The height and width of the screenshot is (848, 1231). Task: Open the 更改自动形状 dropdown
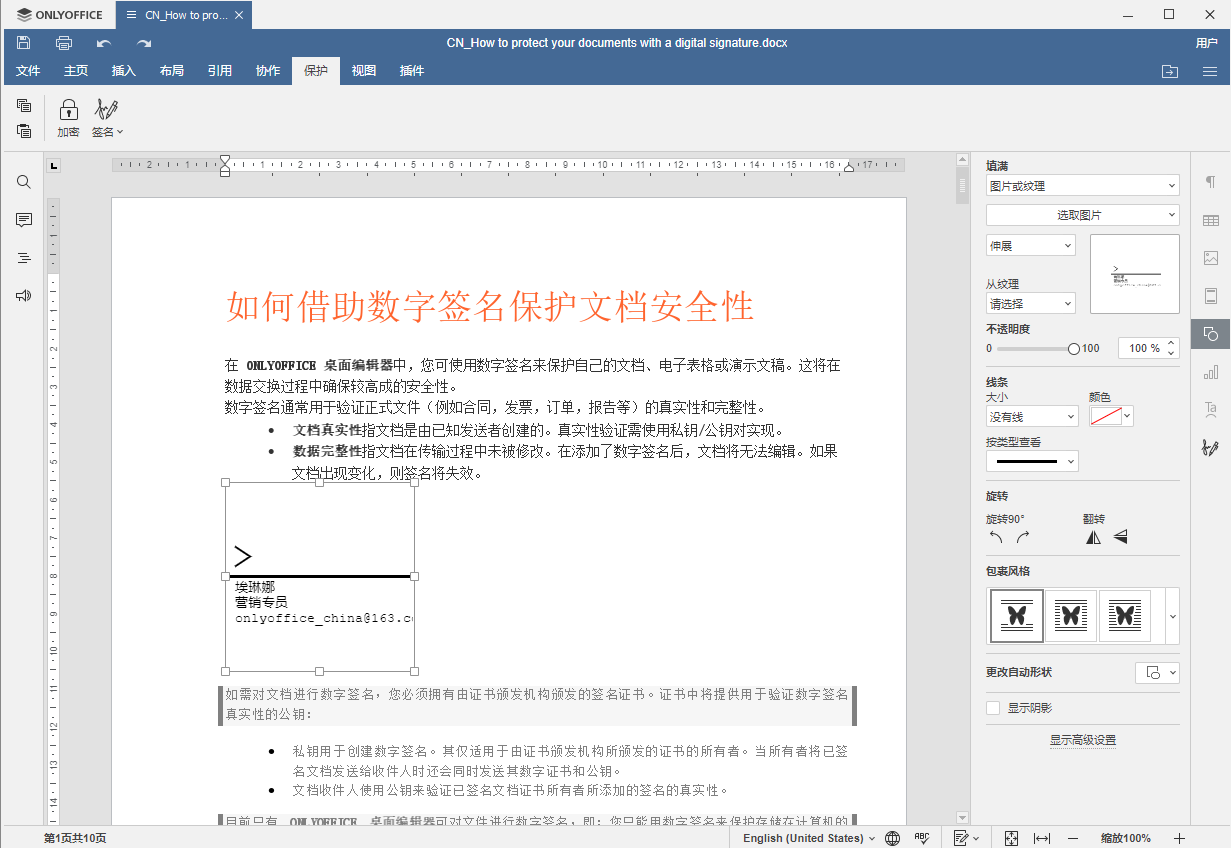[x=1158, y=672]
